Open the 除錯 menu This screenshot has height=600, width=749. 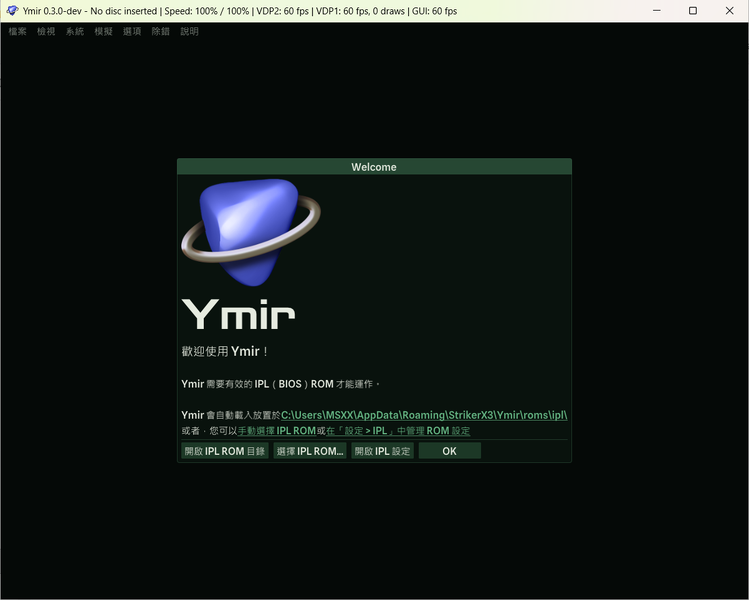[161, 32]
